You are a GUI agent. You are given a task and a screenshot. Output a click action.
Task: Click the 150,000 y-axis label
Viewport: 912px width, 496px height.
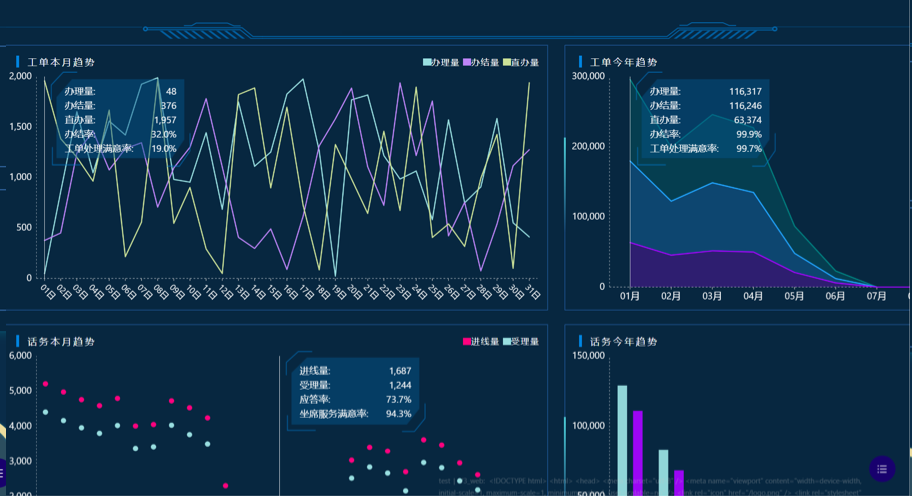(588, 355)
